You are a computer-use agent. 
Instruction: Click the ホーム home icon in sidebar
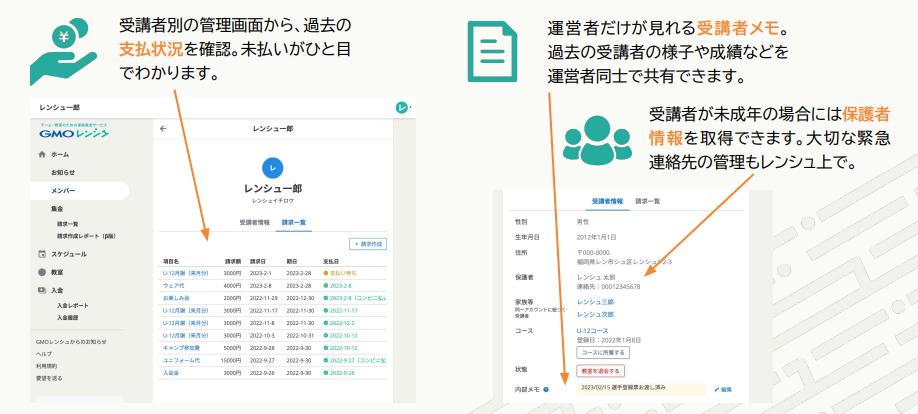(x=42, y=156)
